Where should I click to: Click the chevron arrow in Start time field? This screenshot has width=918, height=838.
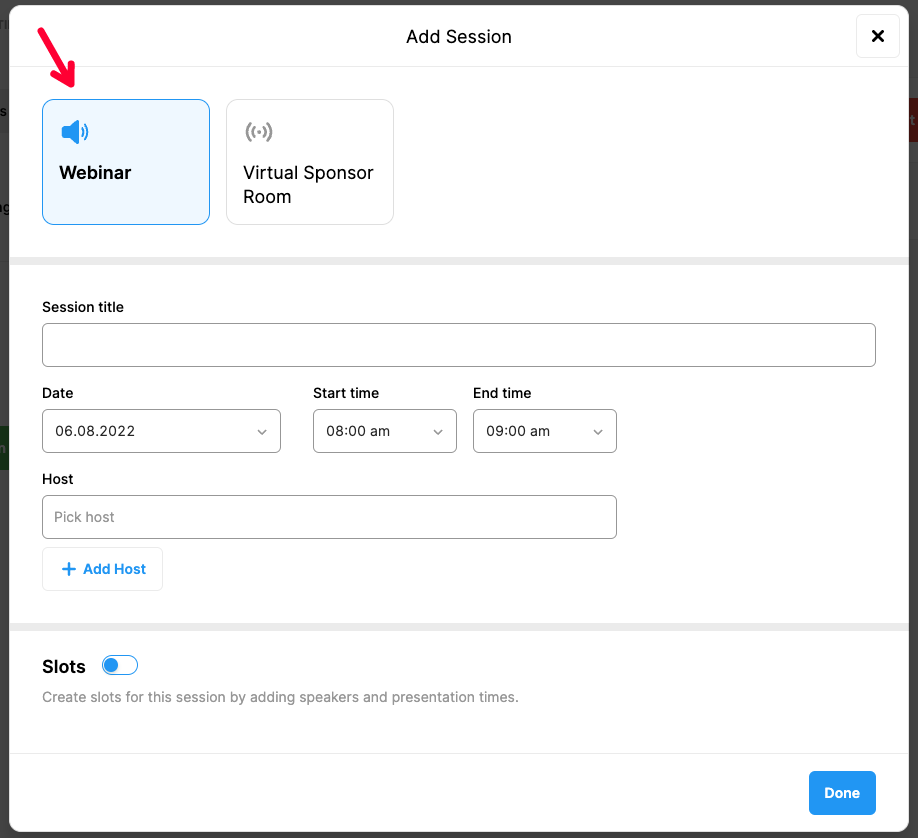[x=438, y=432]
